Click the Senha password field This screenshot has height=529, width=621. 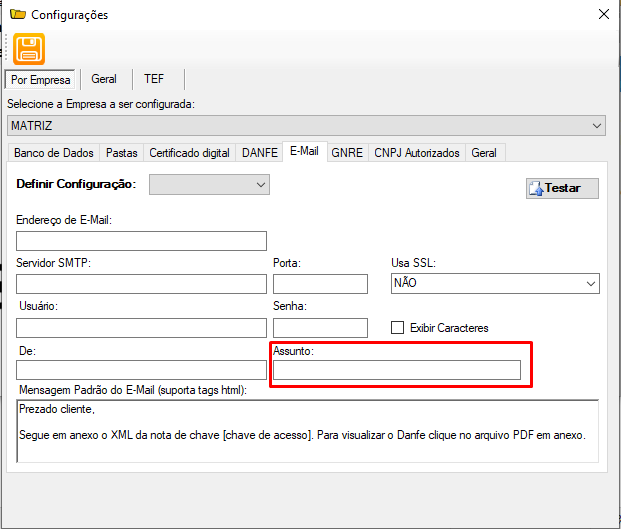320,328
